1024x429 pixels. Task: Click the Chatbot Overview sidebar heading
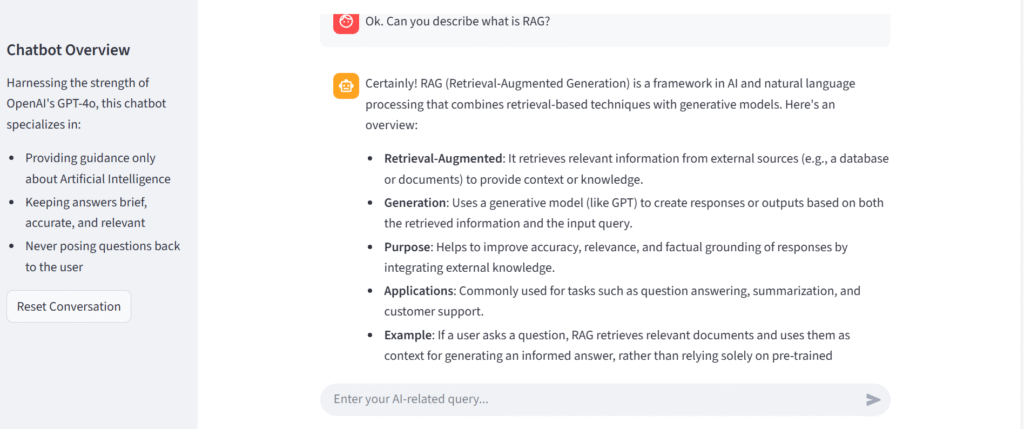68,50
